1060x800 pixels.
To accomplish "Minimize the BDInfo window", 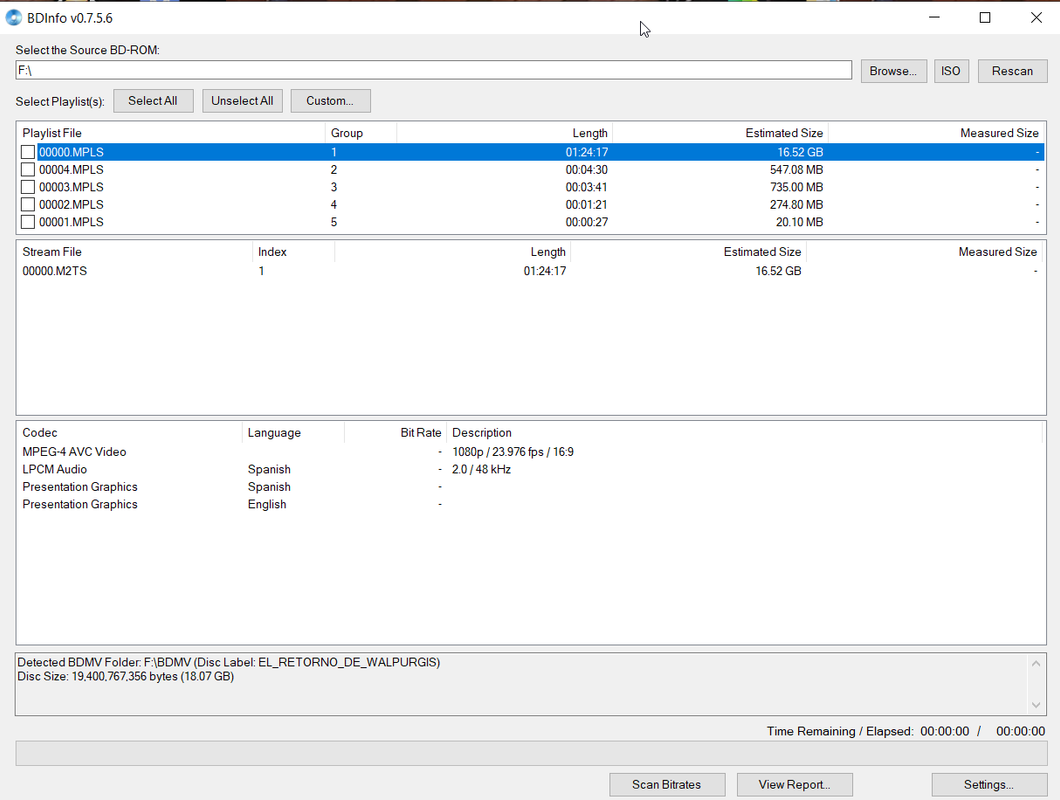I will (x=934, y=18).
